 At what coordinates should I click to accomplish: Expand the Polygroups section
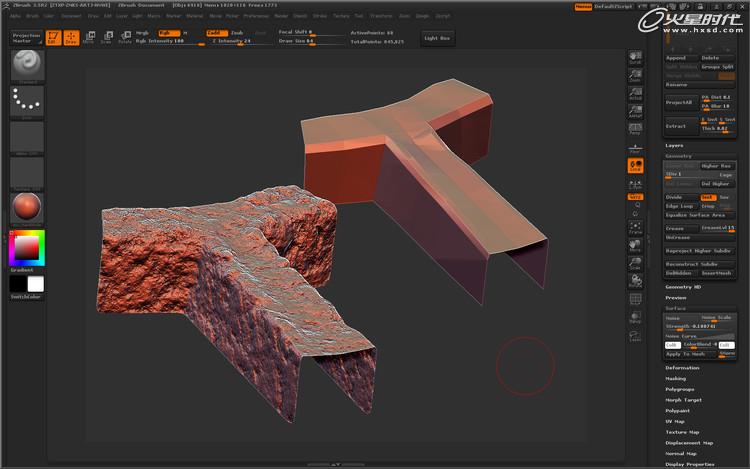[x=680, y=389]
